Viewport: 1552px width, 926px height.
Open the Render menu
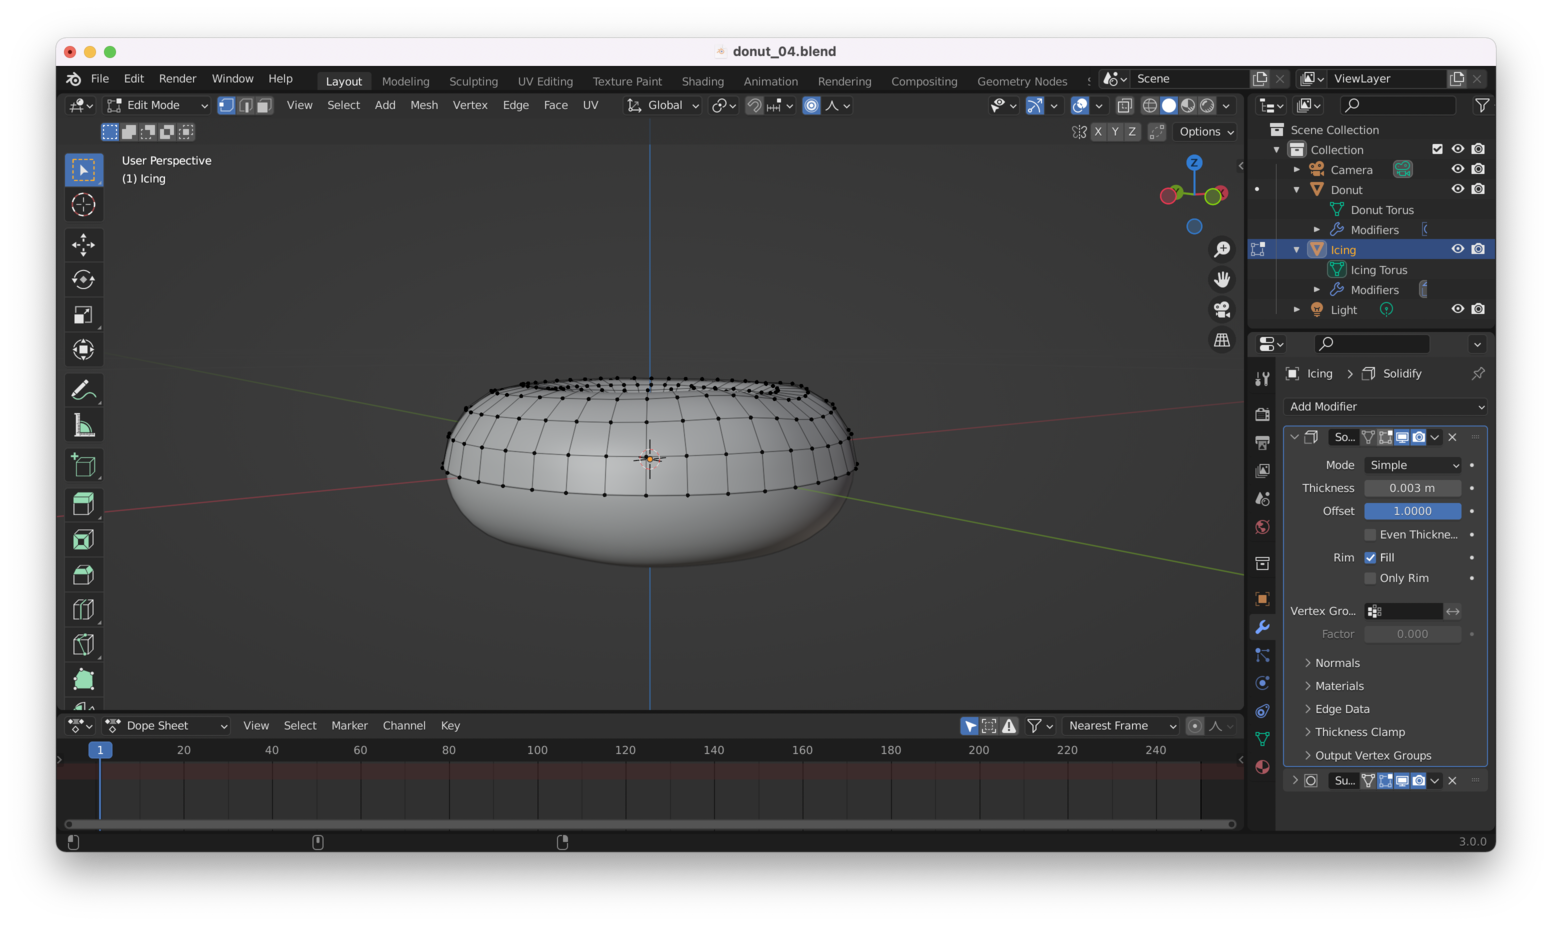[x=177, y=79]
